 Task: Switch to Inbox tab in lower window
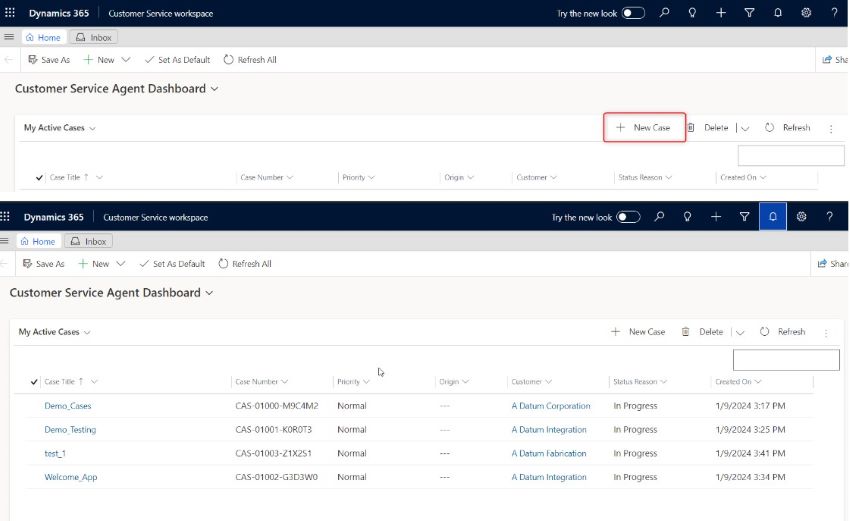[x=89, y=241]
